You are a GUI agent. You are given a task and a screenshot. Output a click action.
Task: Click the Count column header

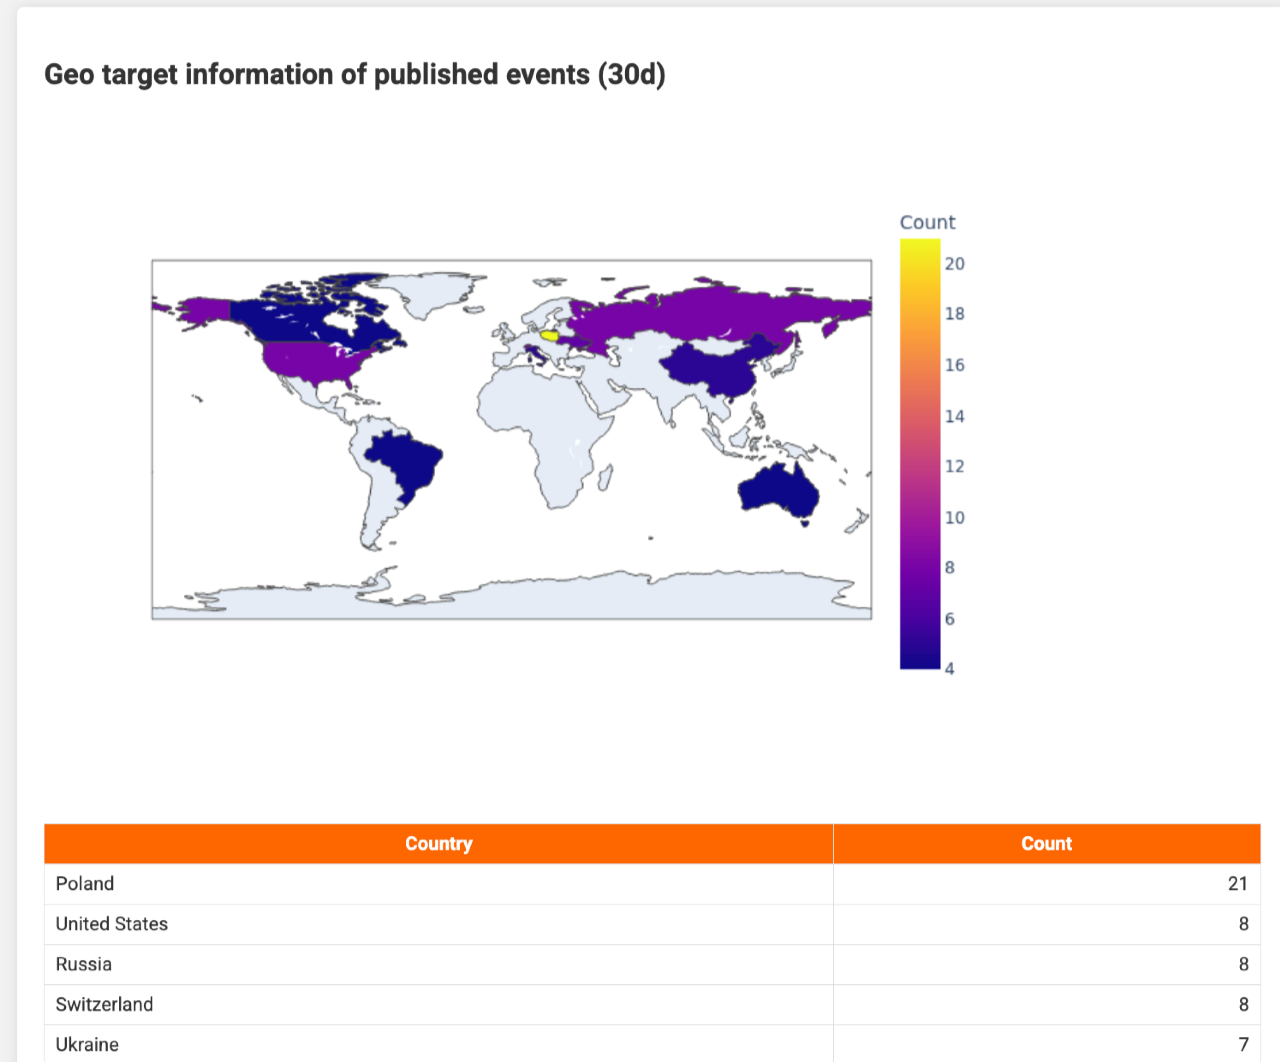point(1046,844)
